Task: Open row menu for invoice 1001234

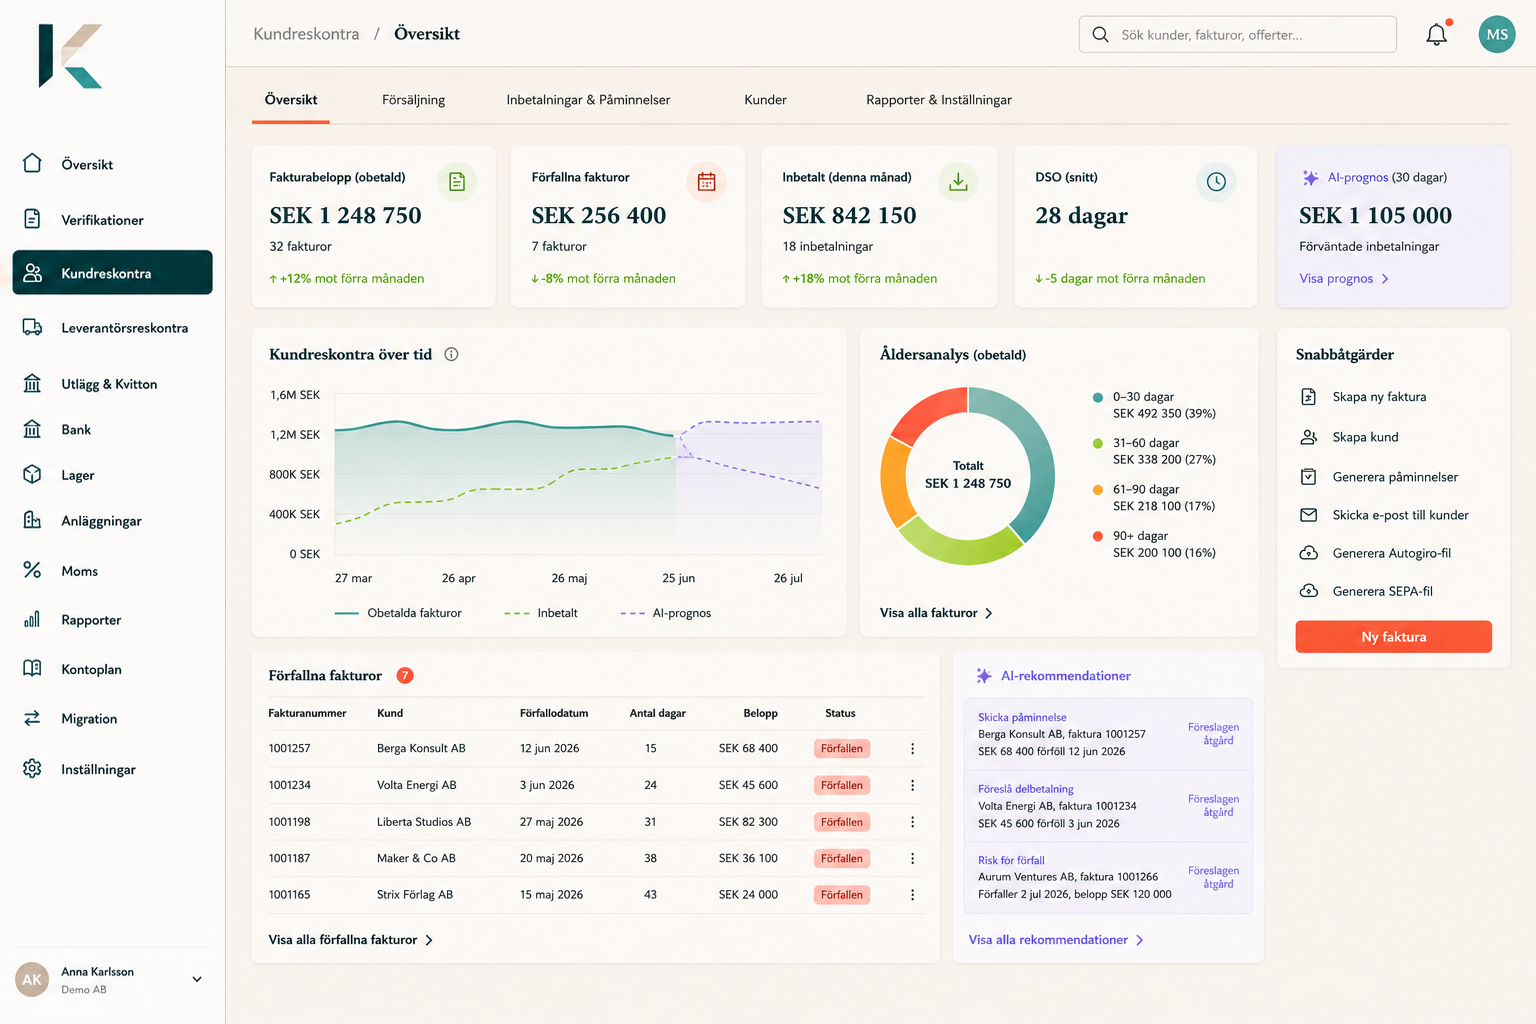Action: [x=912, y=785]
